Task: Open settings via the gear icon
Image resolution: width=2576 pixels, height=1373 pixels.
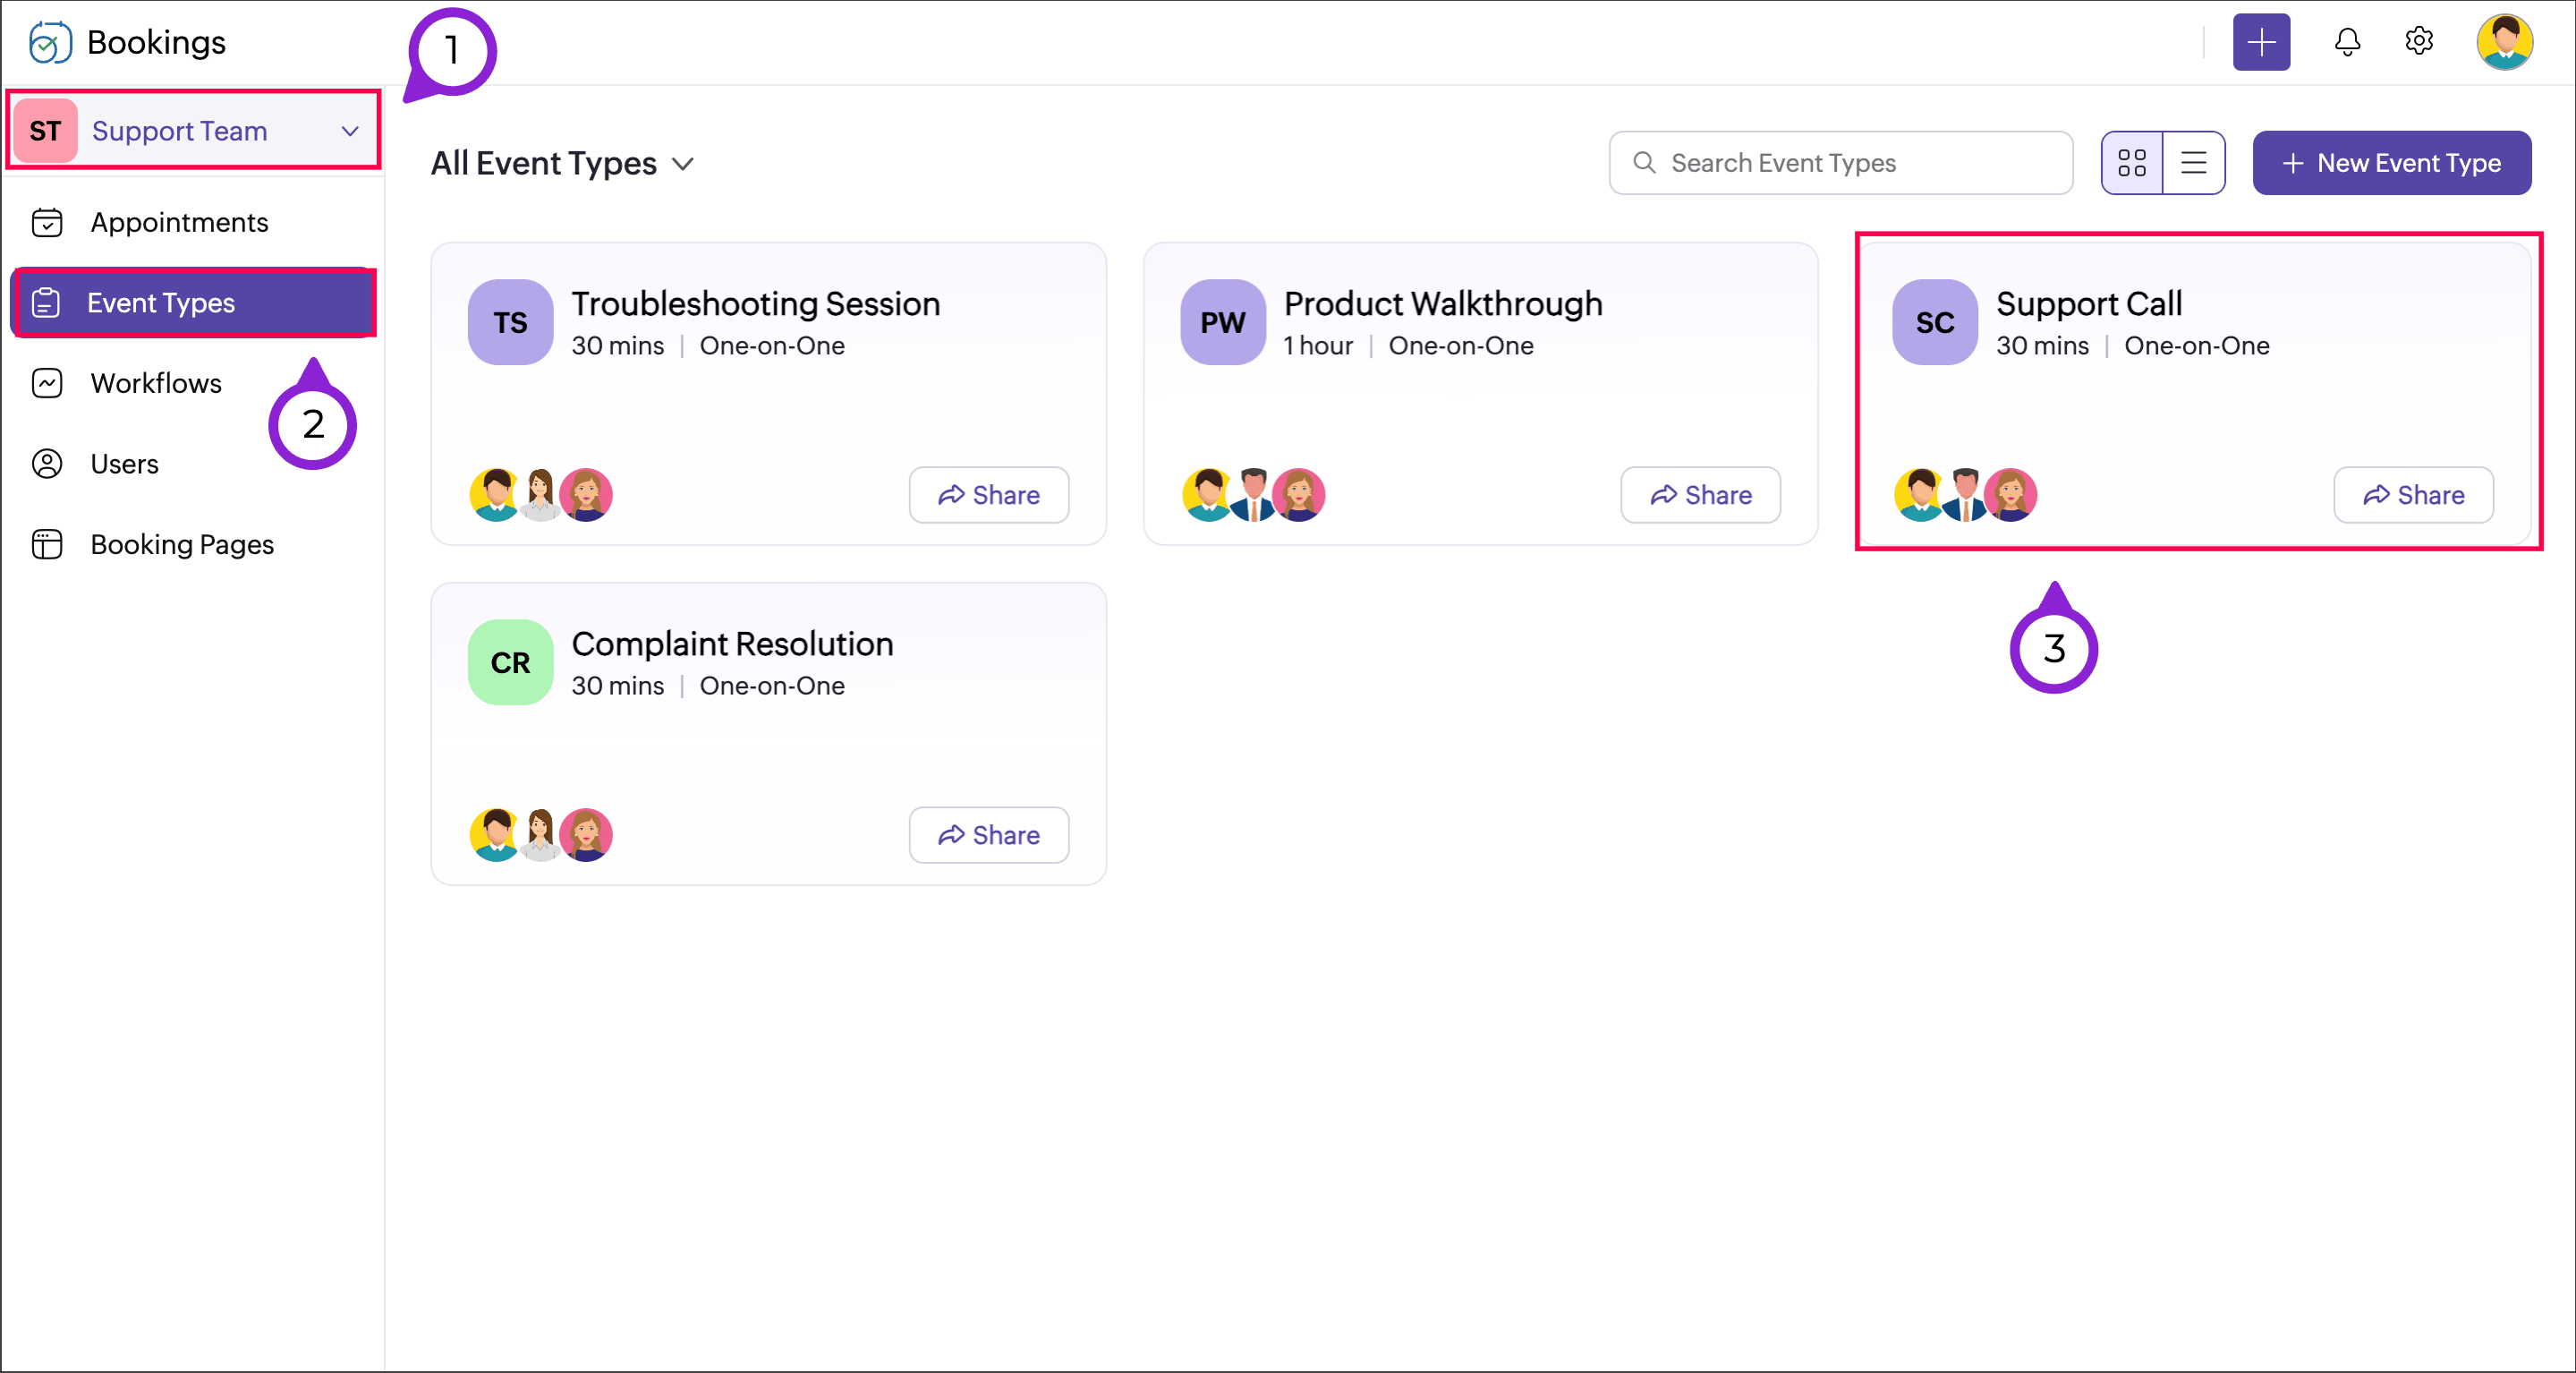Action: click(2418, 42)
